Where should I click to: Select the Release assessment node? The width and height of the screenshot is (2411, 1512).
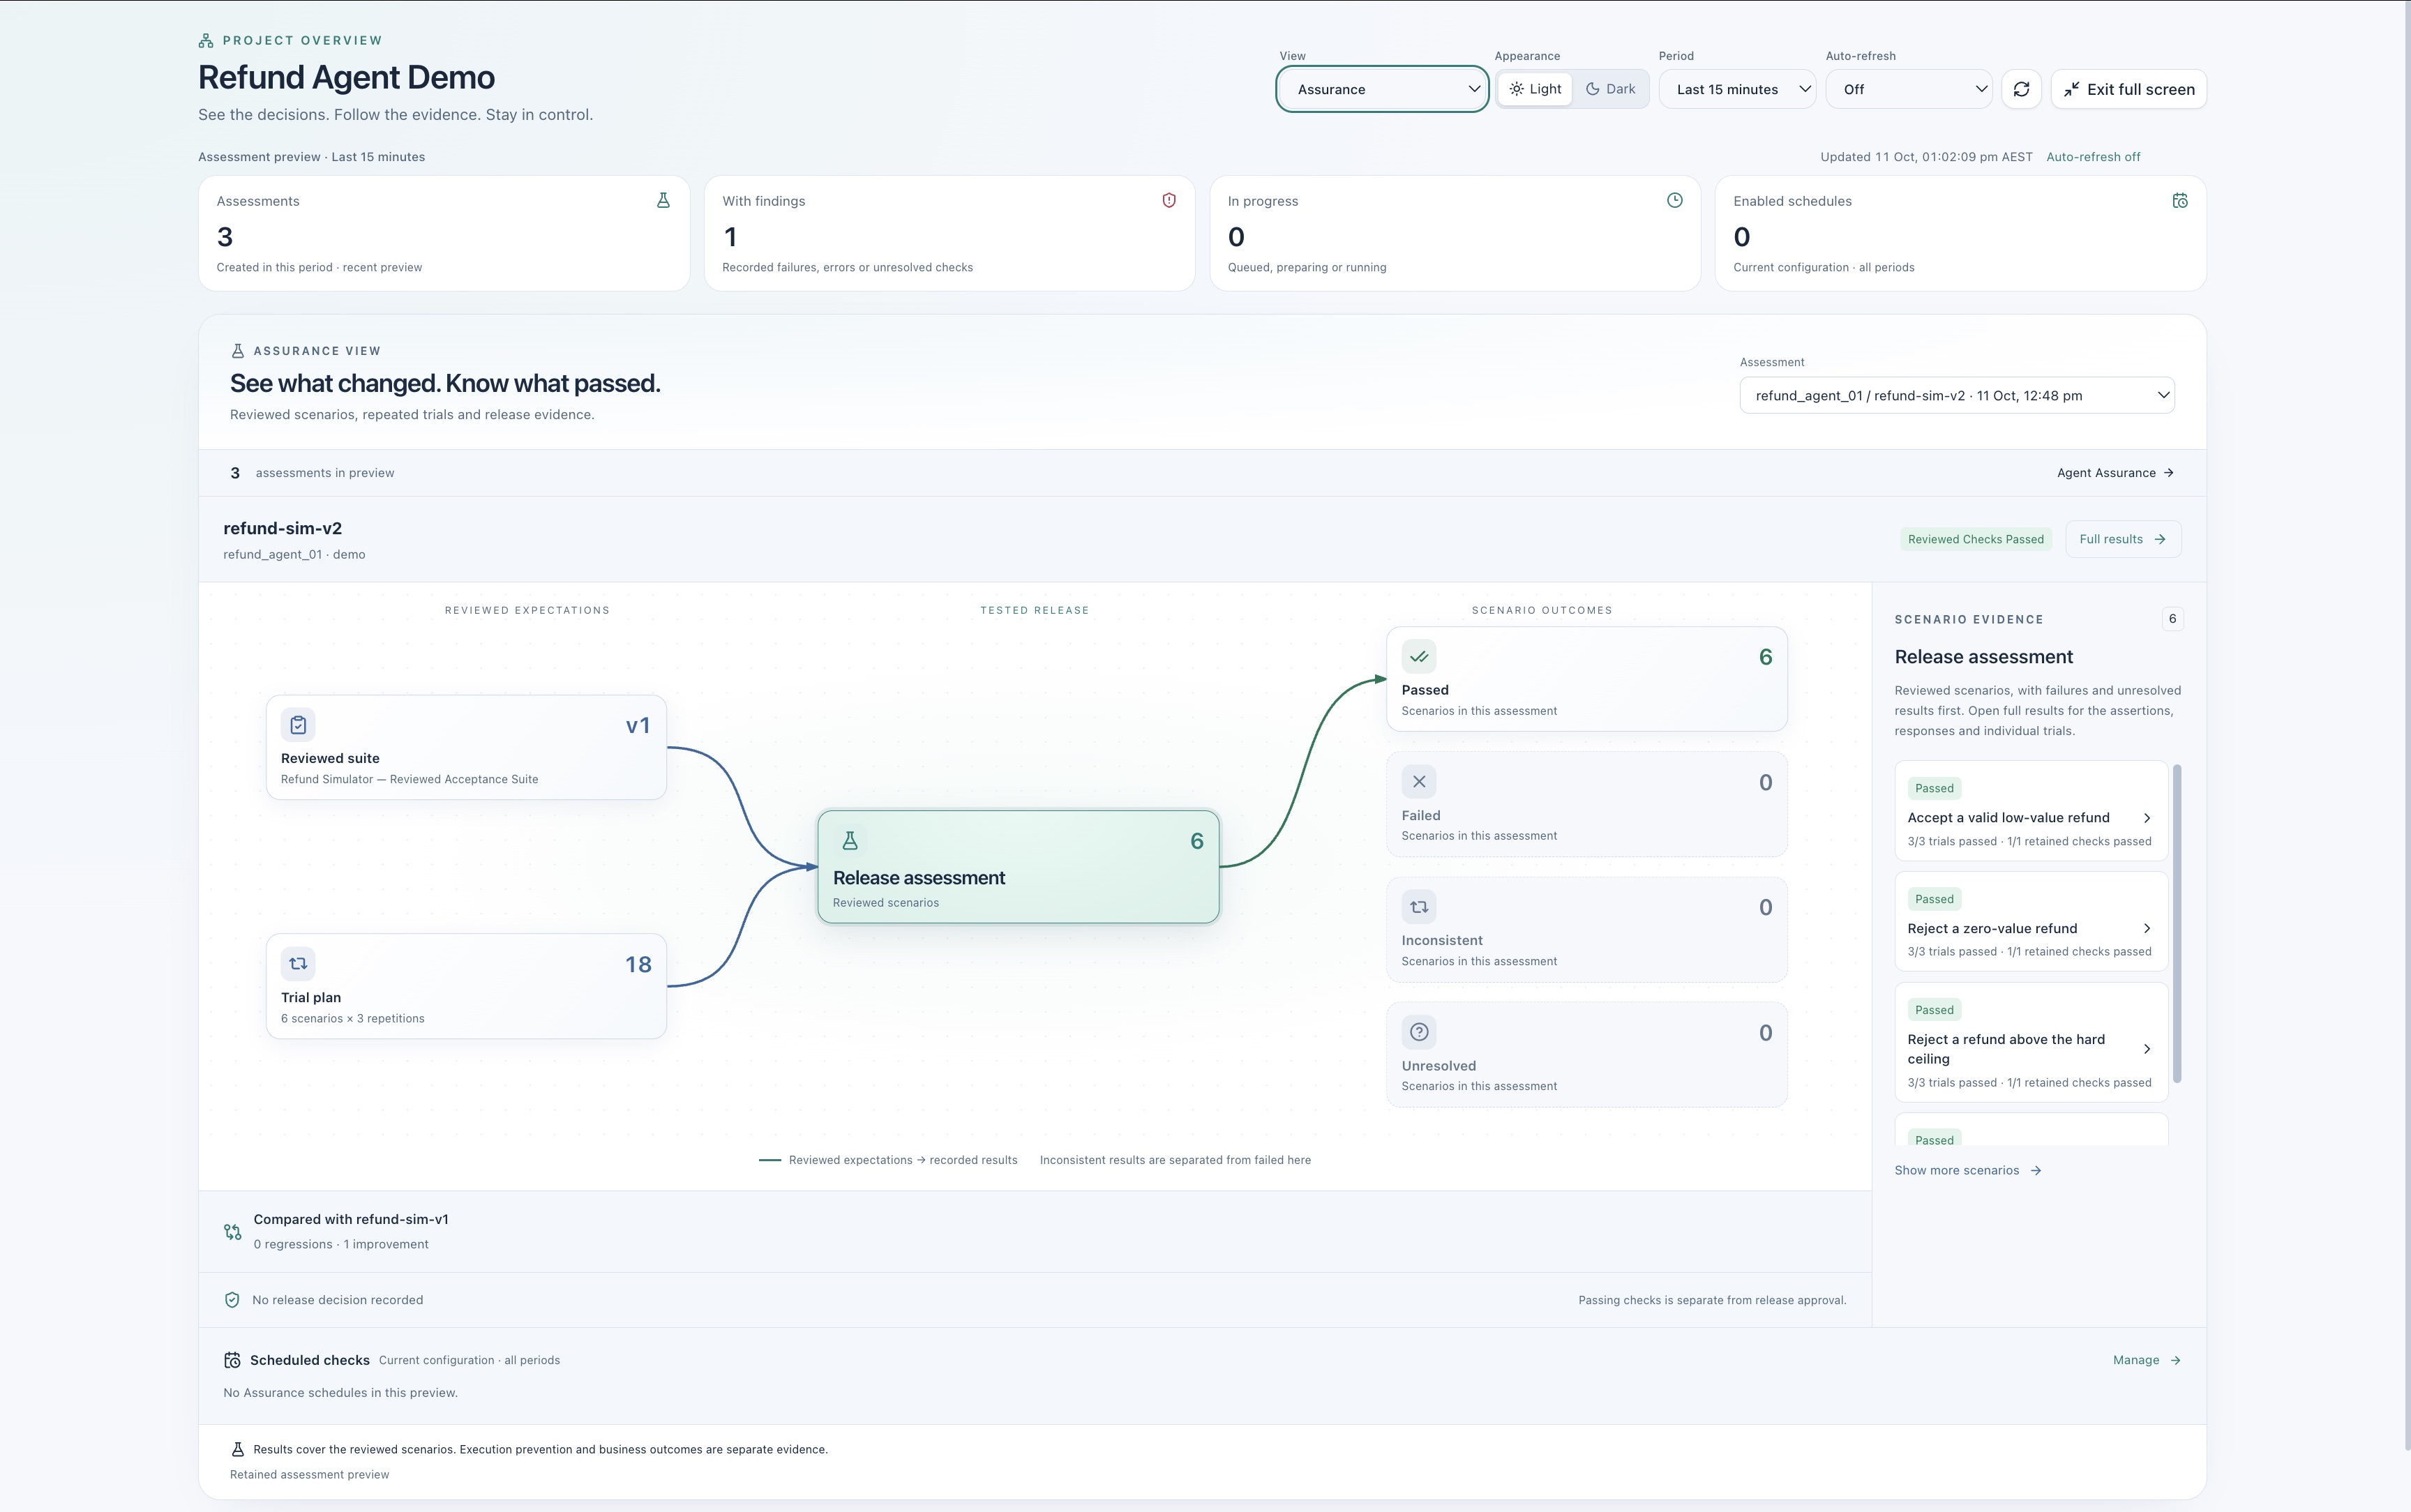click(x=1018, y=867)
